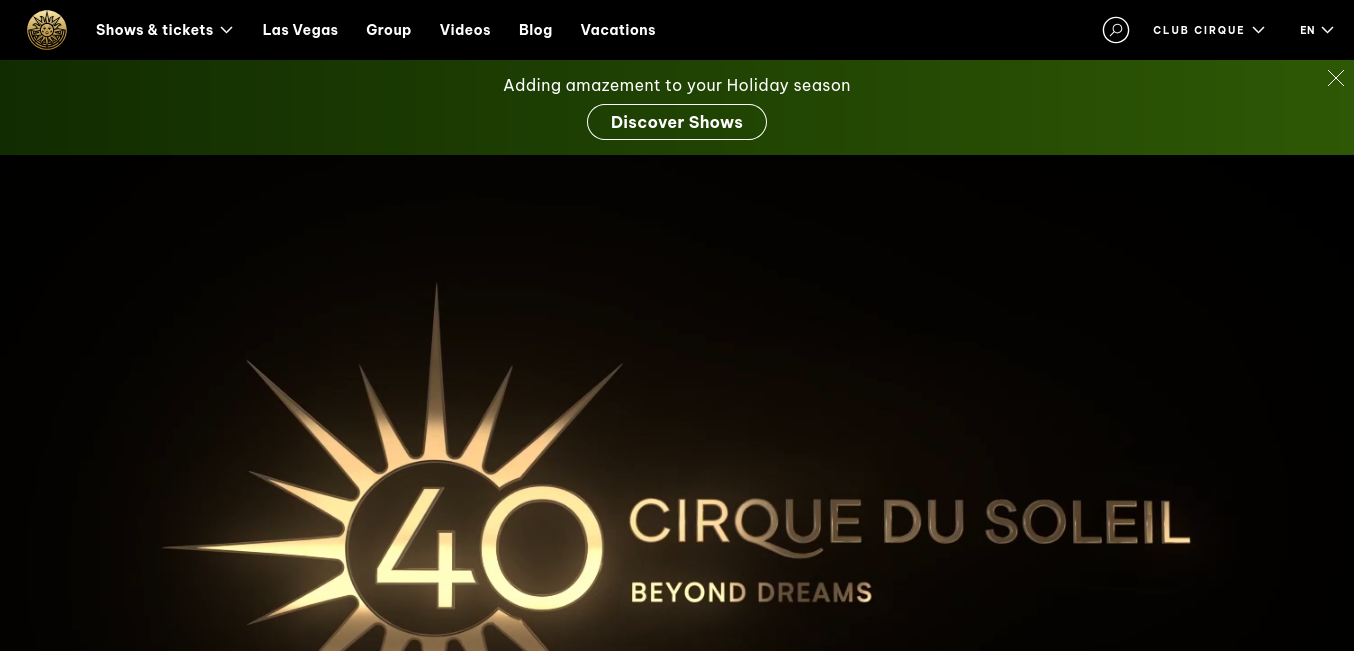The width and height of the screenshot is (1366, 651).
Task: Expand the Shows & tickets chevron arrow
Action: [227, 30]
